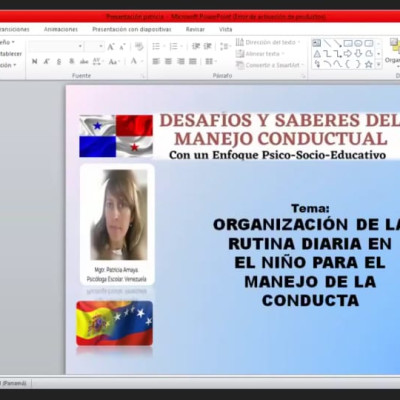Click the clear formatting icon

(x=139, y=46)
